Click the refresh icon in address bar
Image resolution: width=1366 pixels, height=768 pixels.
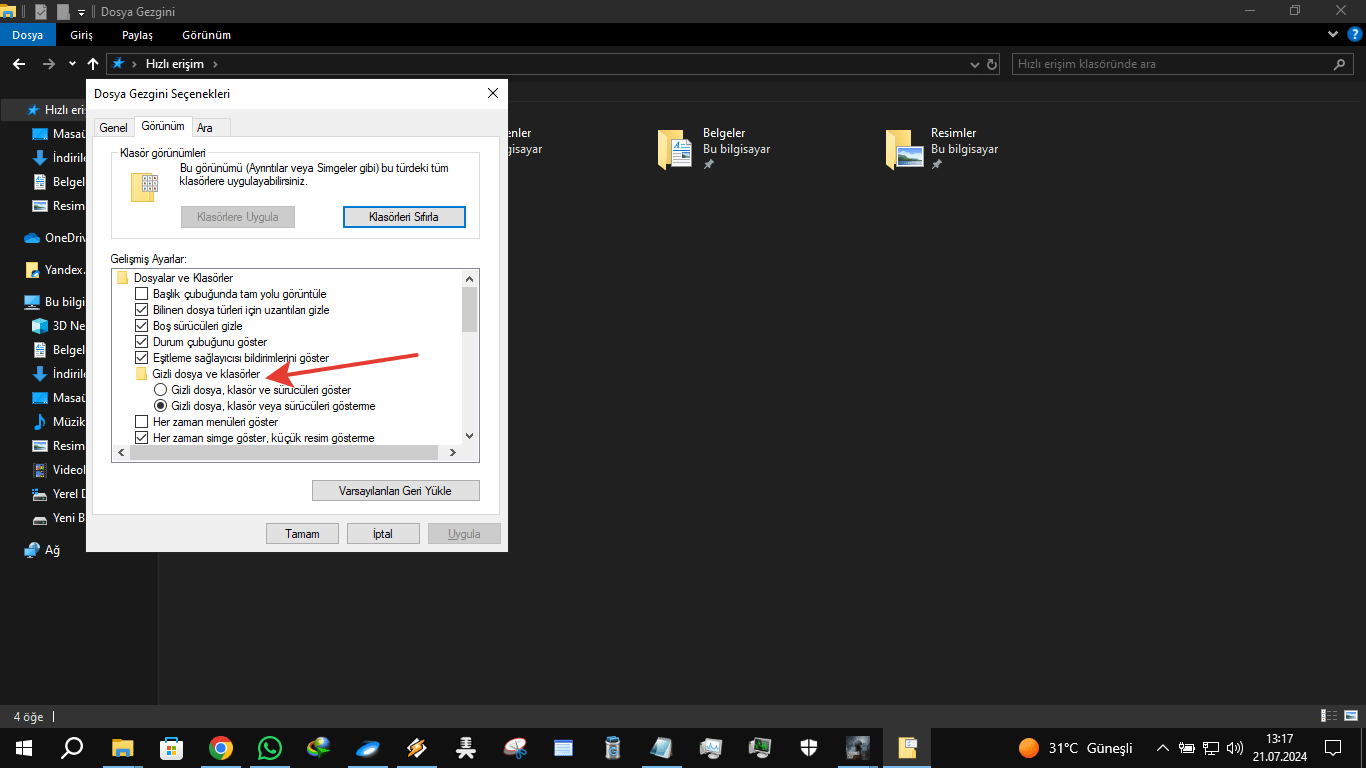(x=992, y=64)
